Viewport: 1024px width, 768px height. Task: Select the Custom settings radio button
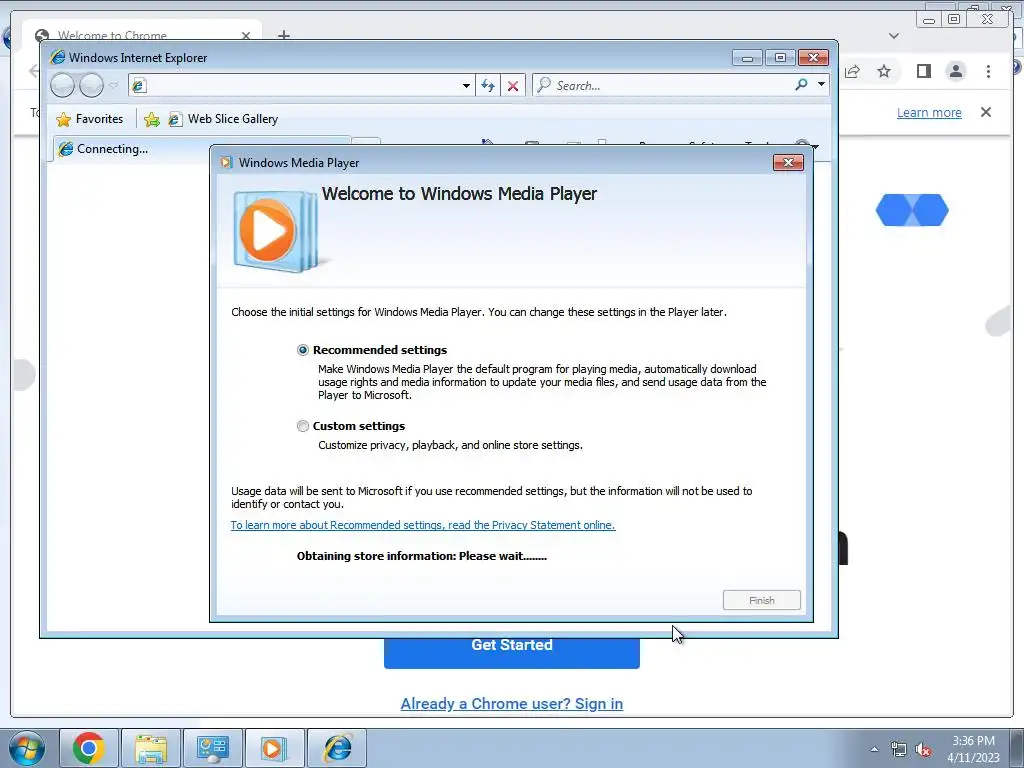click(x=302, y=426)
